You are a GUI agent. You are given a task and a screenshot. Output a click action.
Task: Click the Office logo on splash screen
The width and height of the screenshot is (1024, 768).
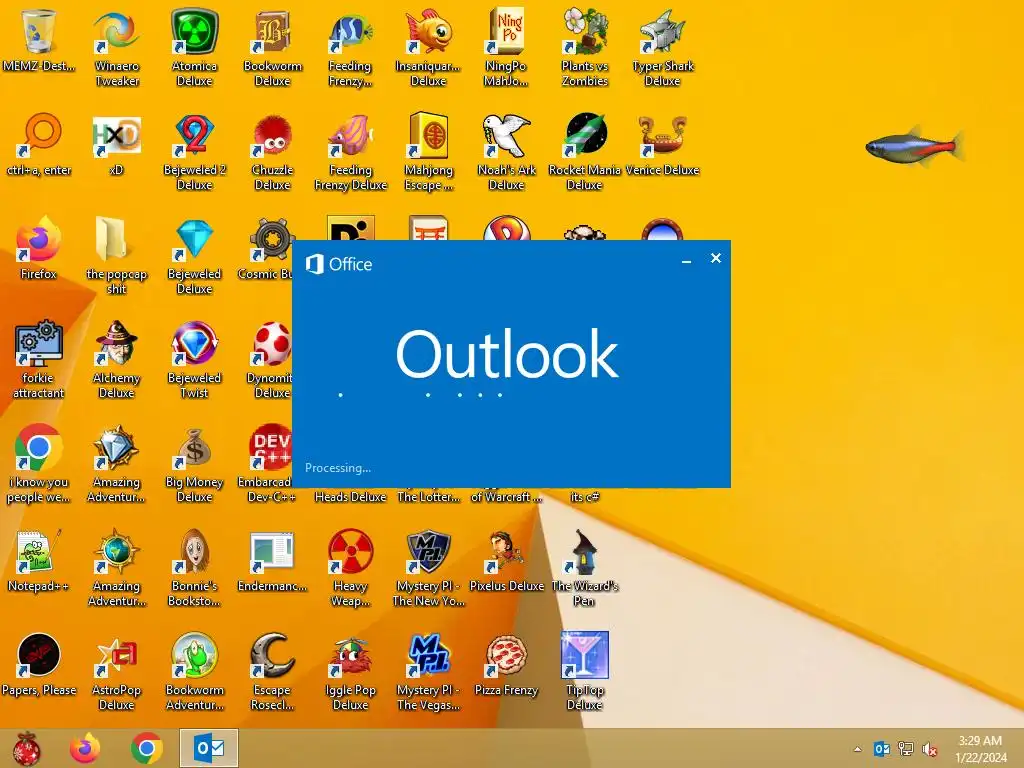click(339, 264)
